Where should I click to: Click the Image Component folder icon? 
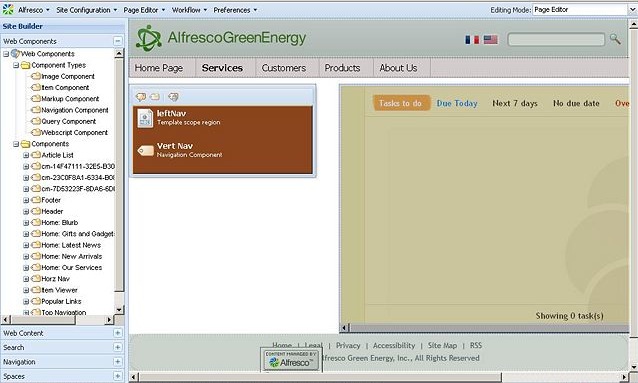pyautogui.click(x=36, y=76)
